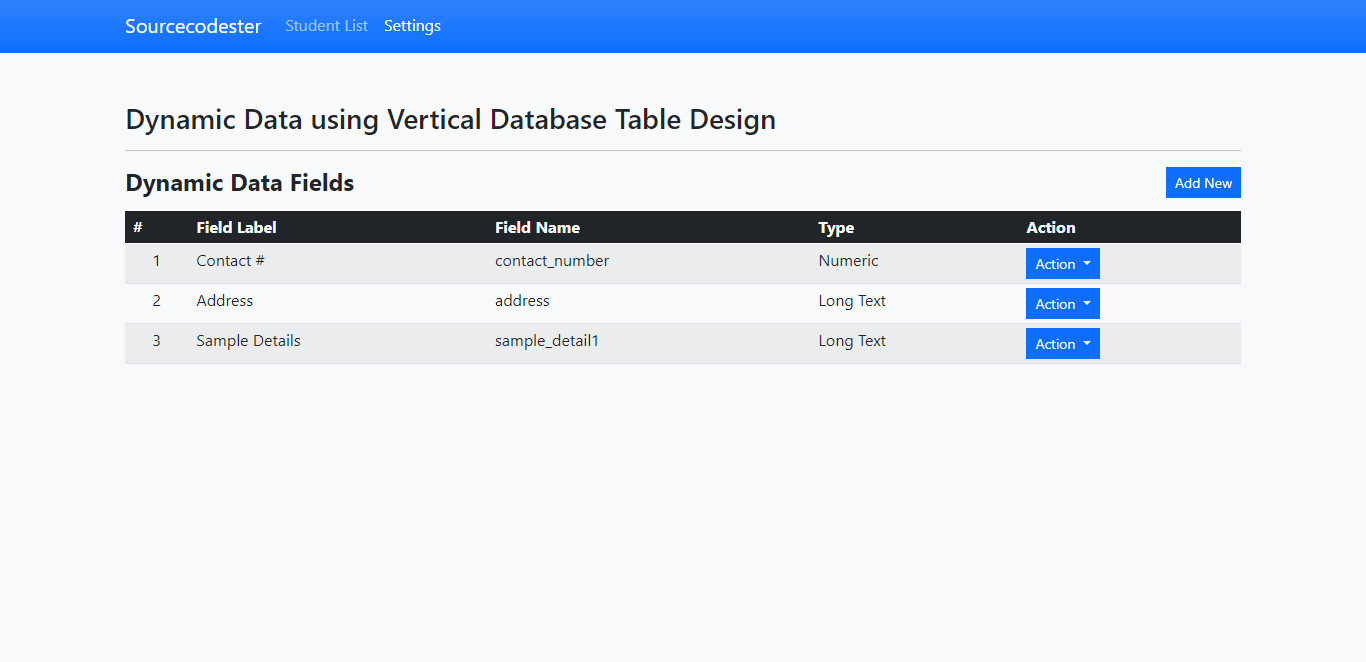The width and height of the screenshot is (1366, 662).
Task: Click the Action column header
Action: 1051,227
